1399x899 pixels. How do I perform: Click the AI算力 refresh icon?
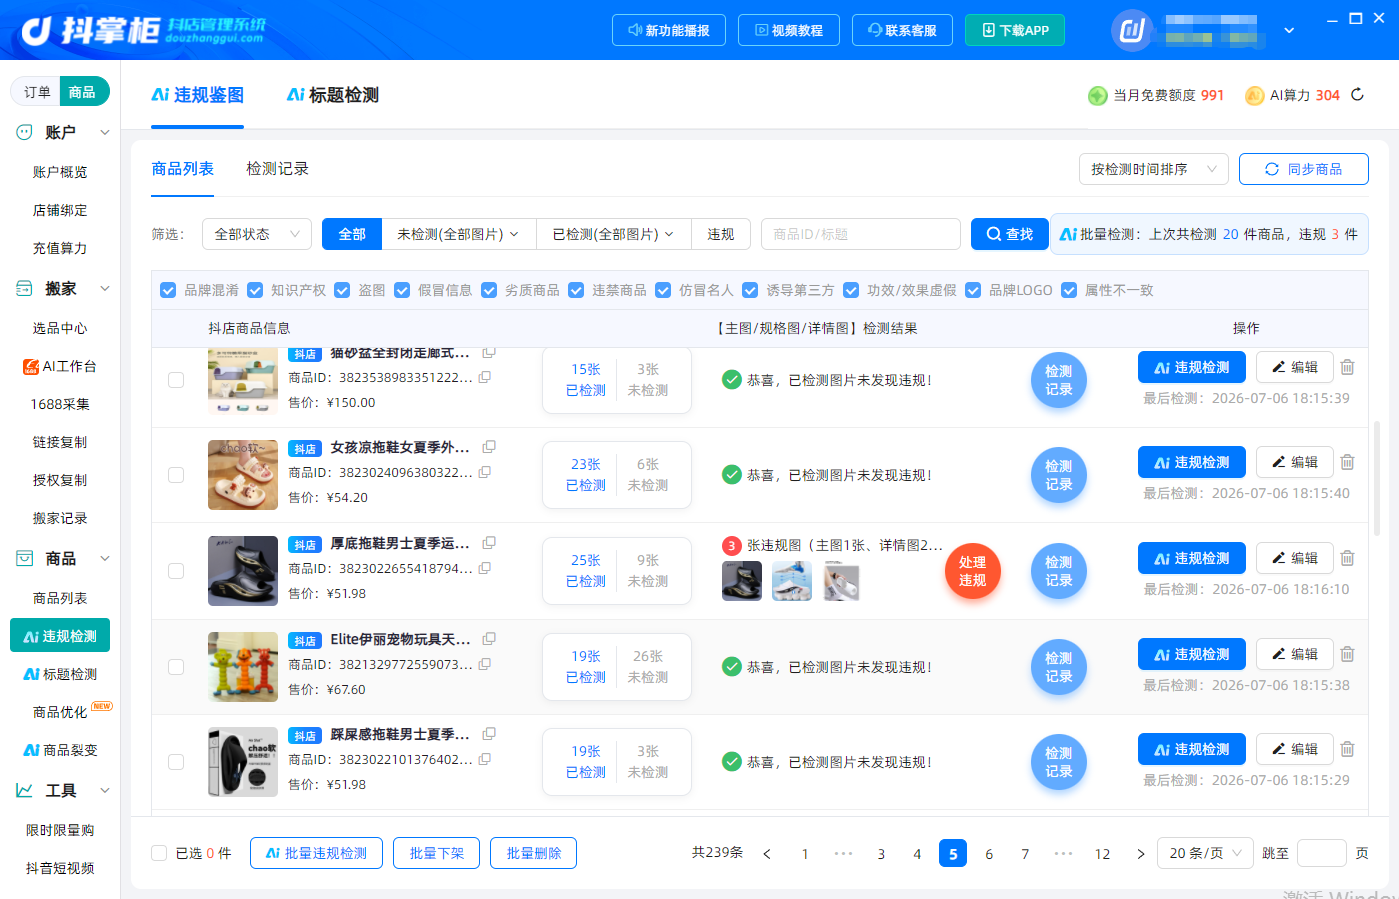tap(1357, 95)
